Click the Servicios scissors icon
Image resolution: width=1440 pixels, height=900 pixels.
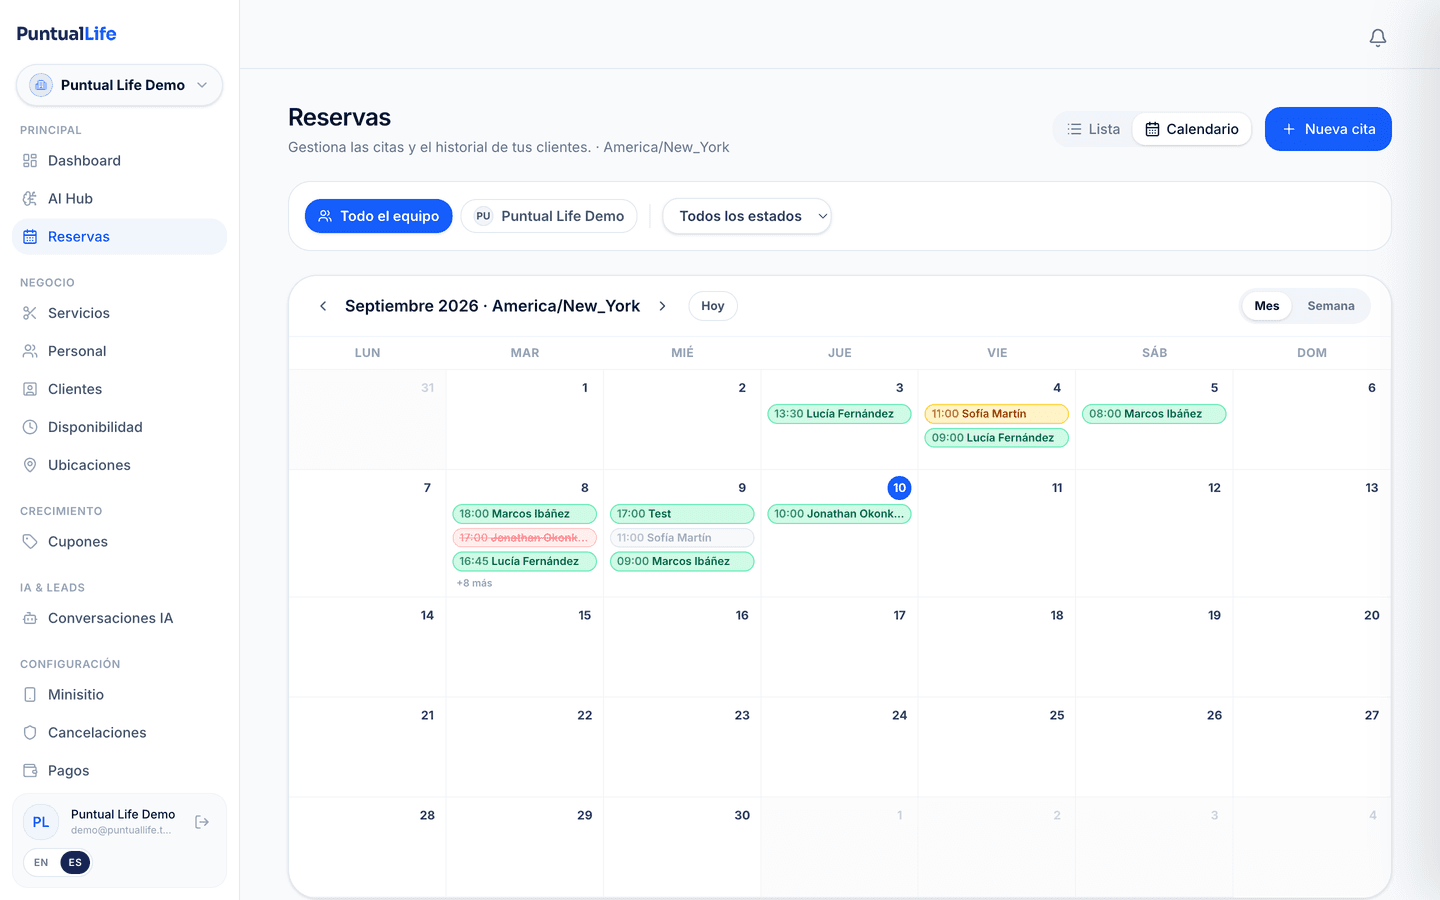(x=30, y=313)
